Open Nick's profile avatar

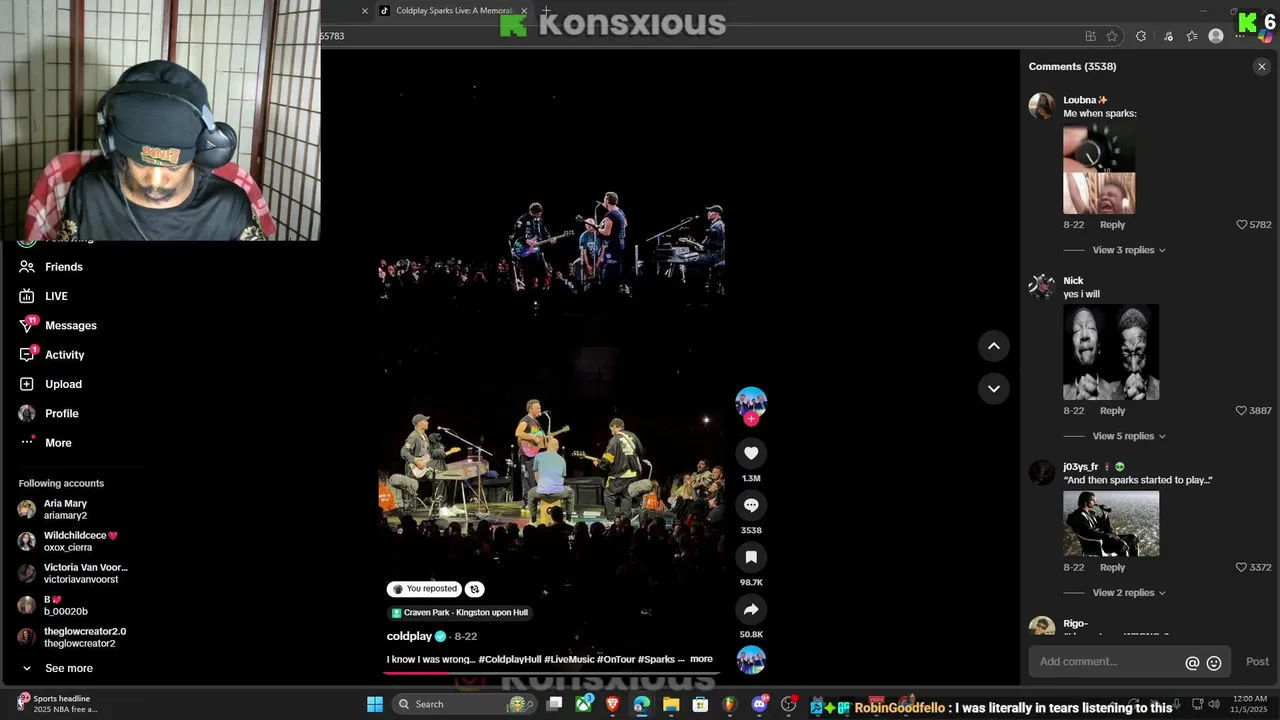pos(1042,287)
